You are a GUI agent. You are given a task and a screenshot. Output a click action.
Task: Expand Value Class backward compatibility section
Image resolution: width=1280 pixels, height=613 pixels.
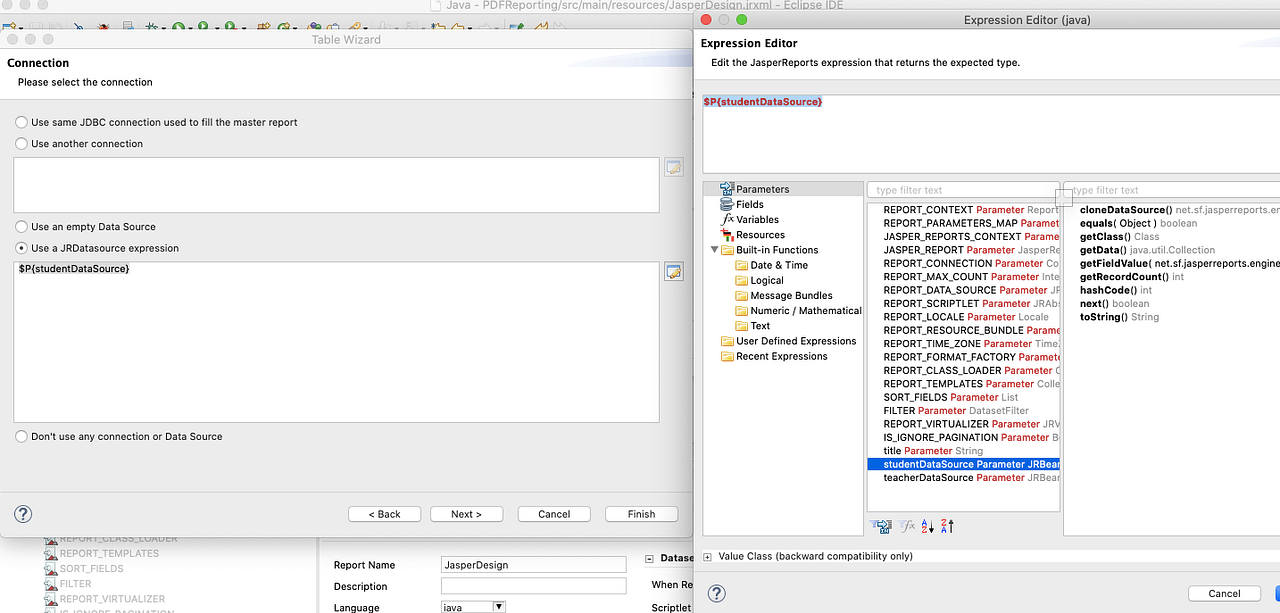point(708,556)
